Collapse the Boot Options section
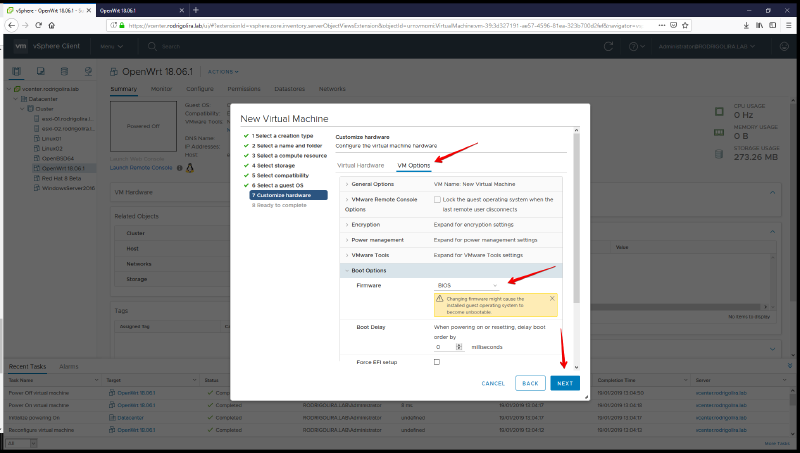This screenshot has height=453, width=800. coord(346,270)
